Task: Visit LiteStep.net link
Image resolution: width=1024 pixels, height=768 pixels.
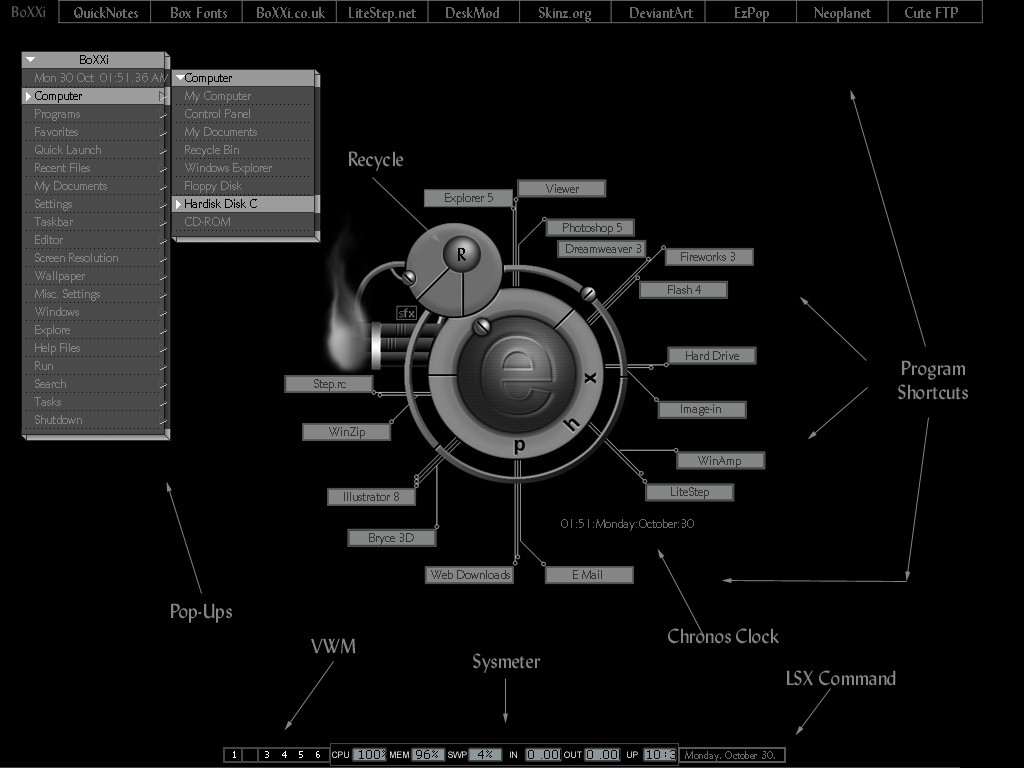Action: coord(382,12)
